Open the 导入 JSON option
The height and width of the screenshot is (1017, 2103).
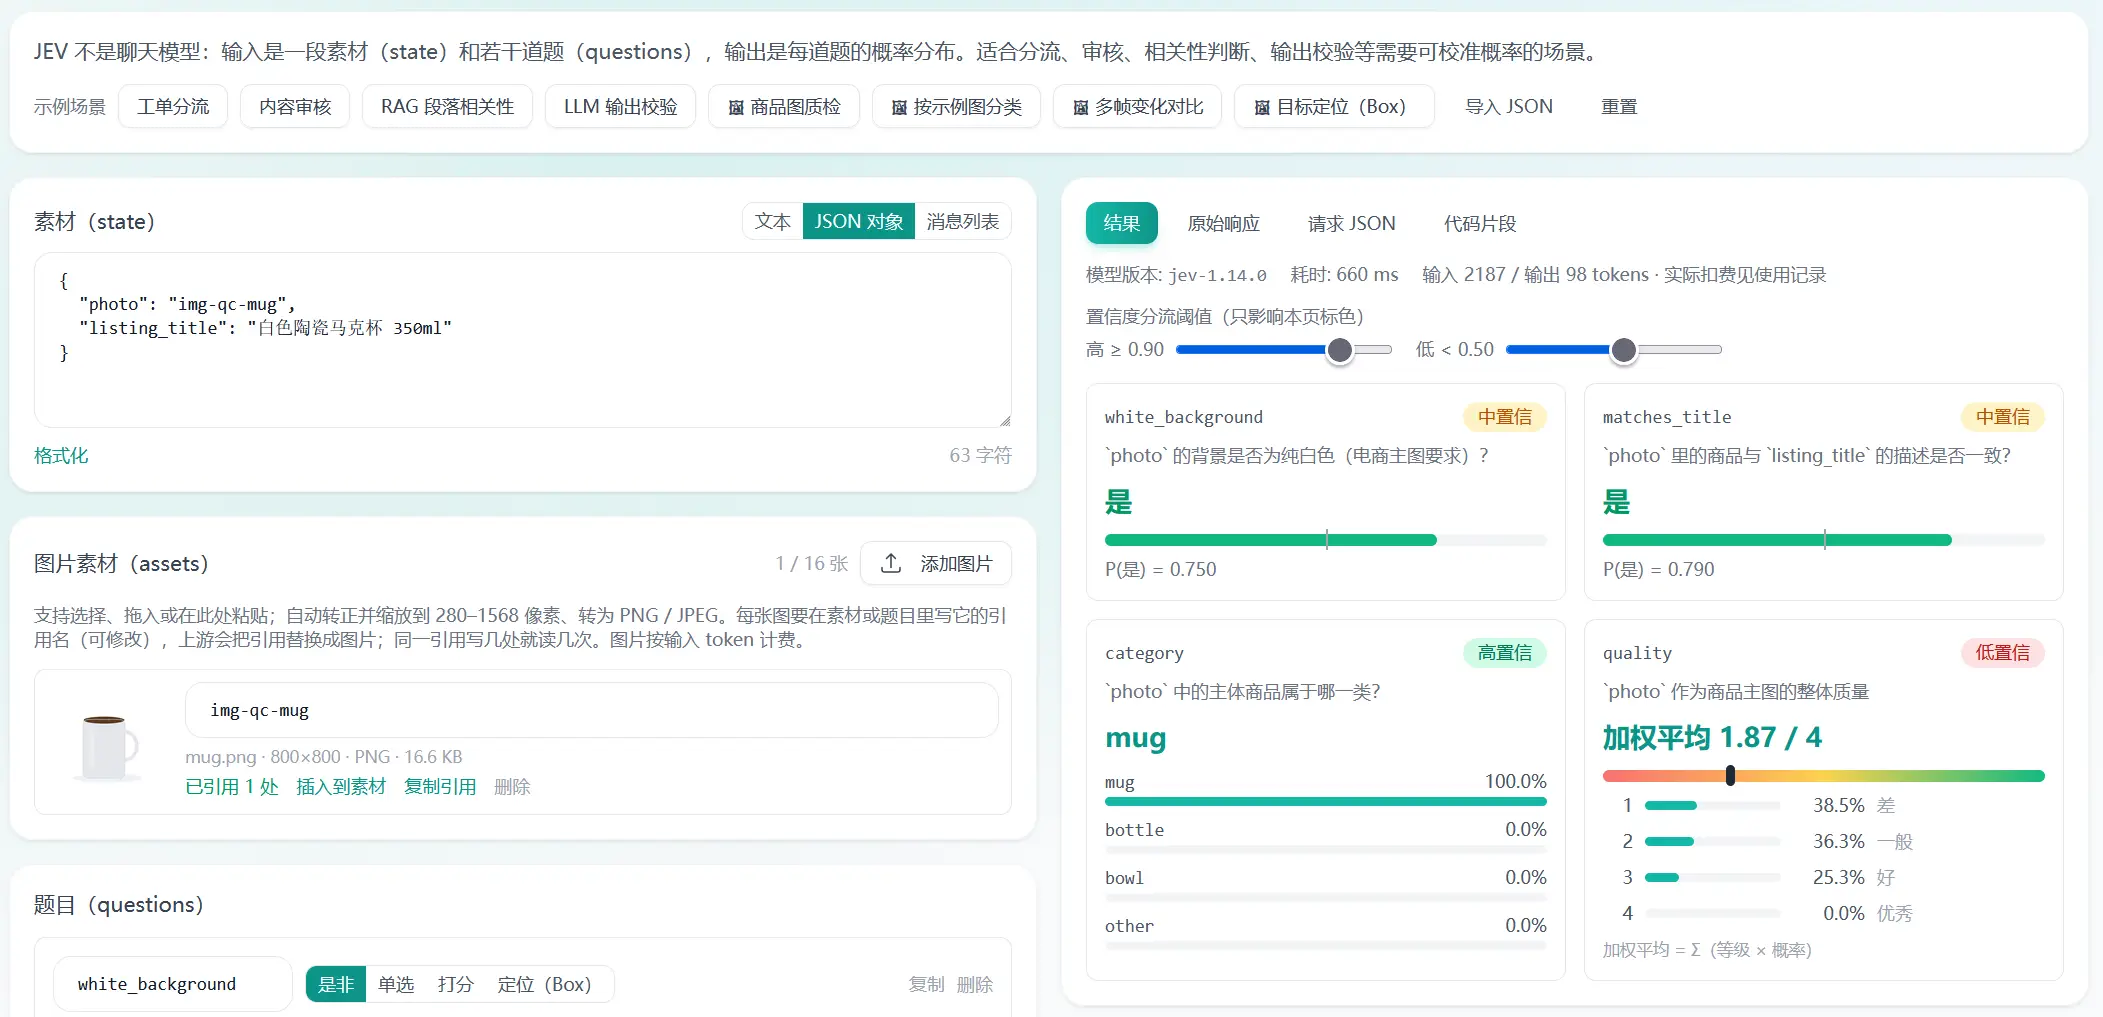click(1509, 107)
